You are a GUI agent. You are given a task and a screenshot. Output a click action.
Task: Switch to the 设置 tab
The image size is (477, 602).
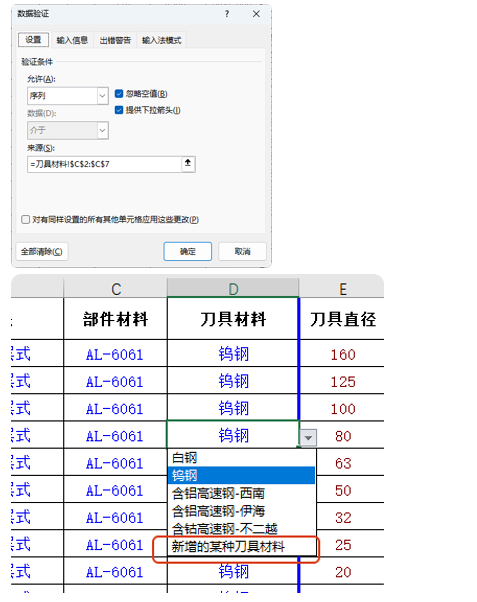pos(33,40)
